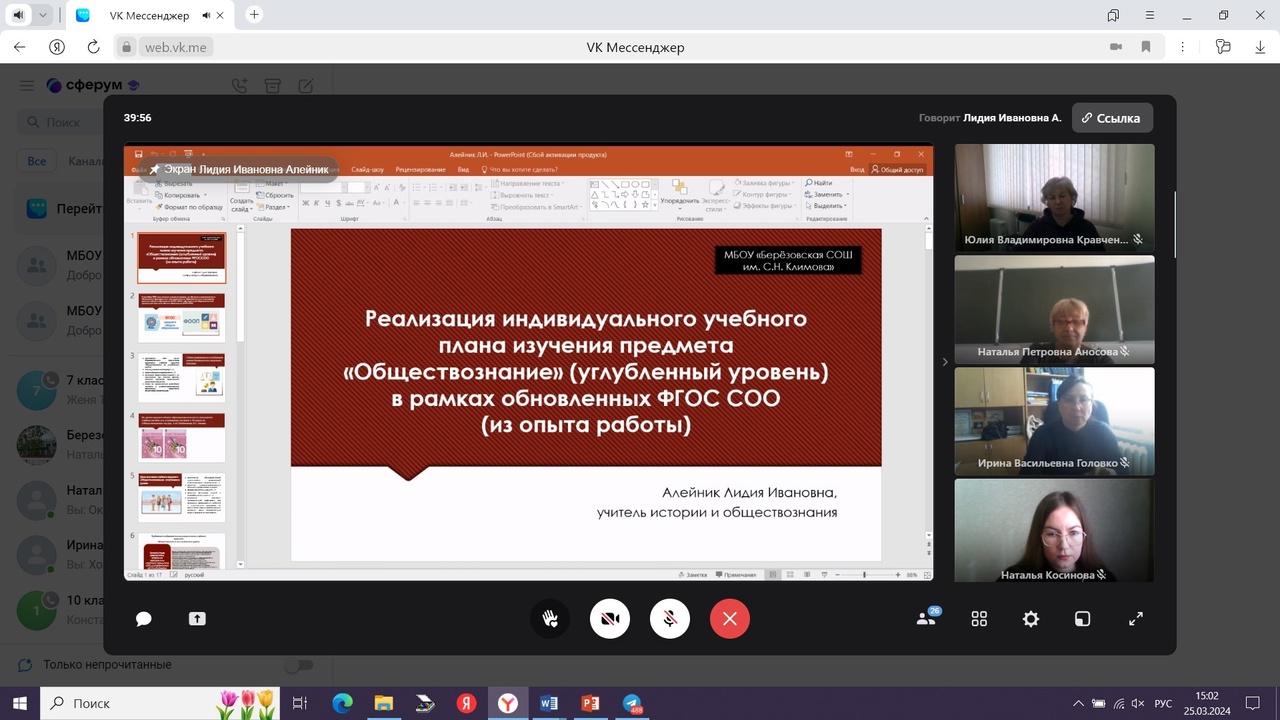Screen dimensions: 1280x720
Task: Open the Windows Start menu
Action: coord(20,703)
